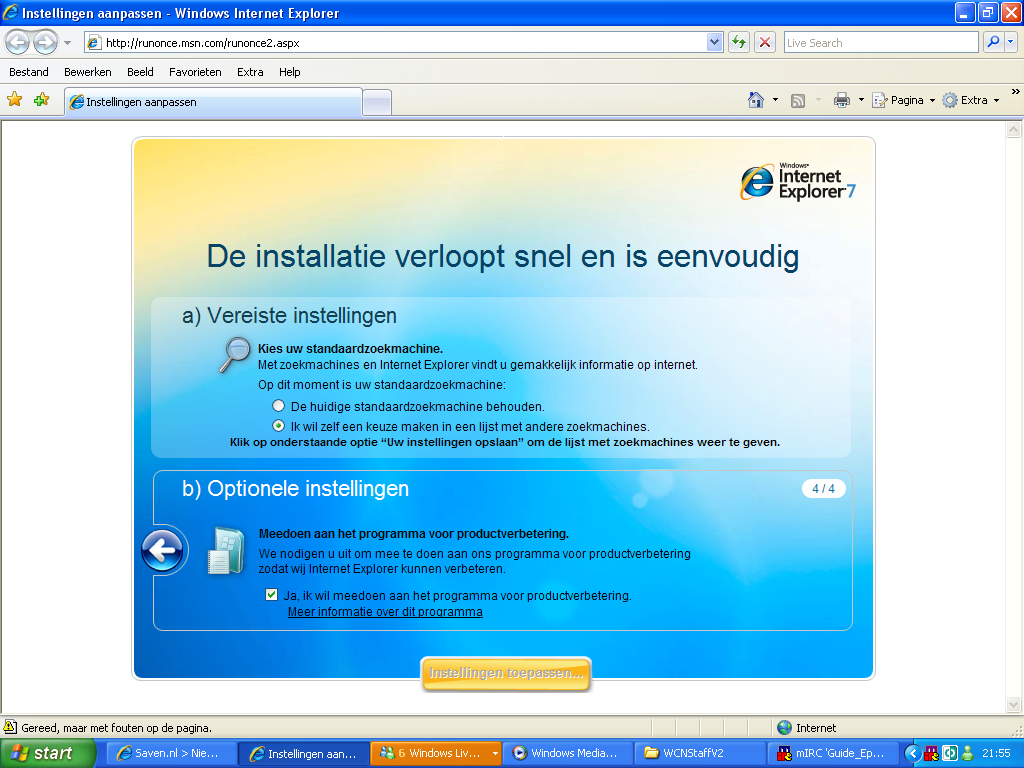Click the RSS feeds icon
Viewport: 1024px width, 768px height.
pyautogui.click(x=798, y=101)
